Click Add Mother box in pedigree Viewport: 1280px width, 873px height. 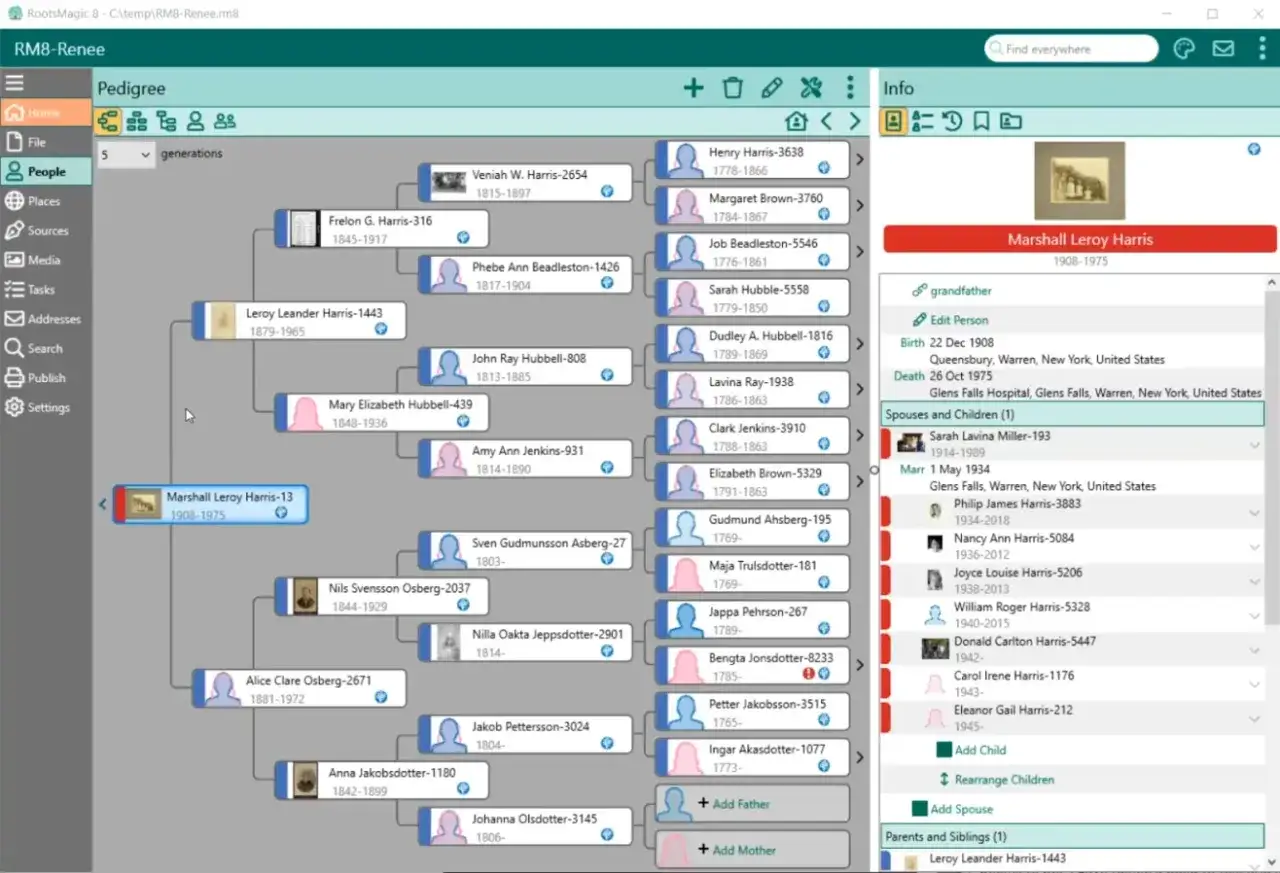753,850
